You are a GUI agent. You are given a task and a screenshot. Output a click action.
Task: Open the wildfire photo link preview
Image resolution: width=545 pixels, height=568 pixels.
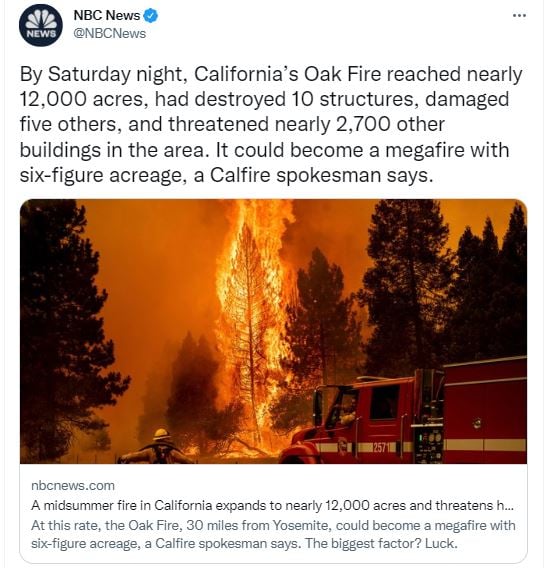click(273, 380)
